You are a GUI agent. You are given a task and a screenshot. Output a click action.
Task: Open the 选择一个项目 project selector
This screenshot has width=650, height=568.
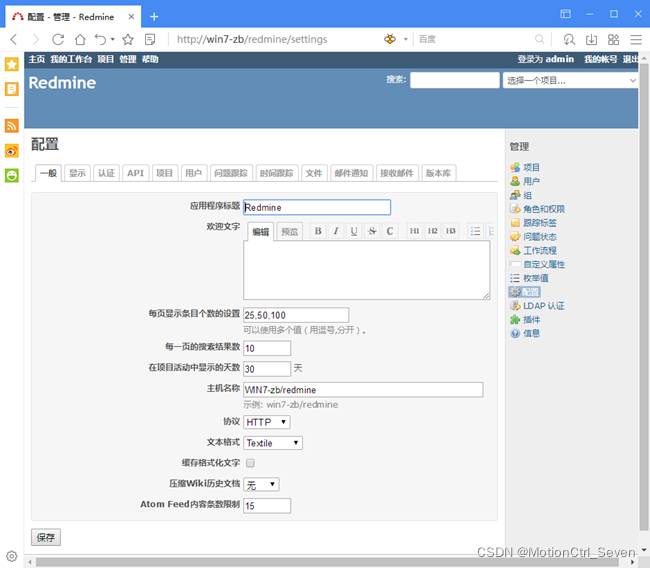point(570,80)
